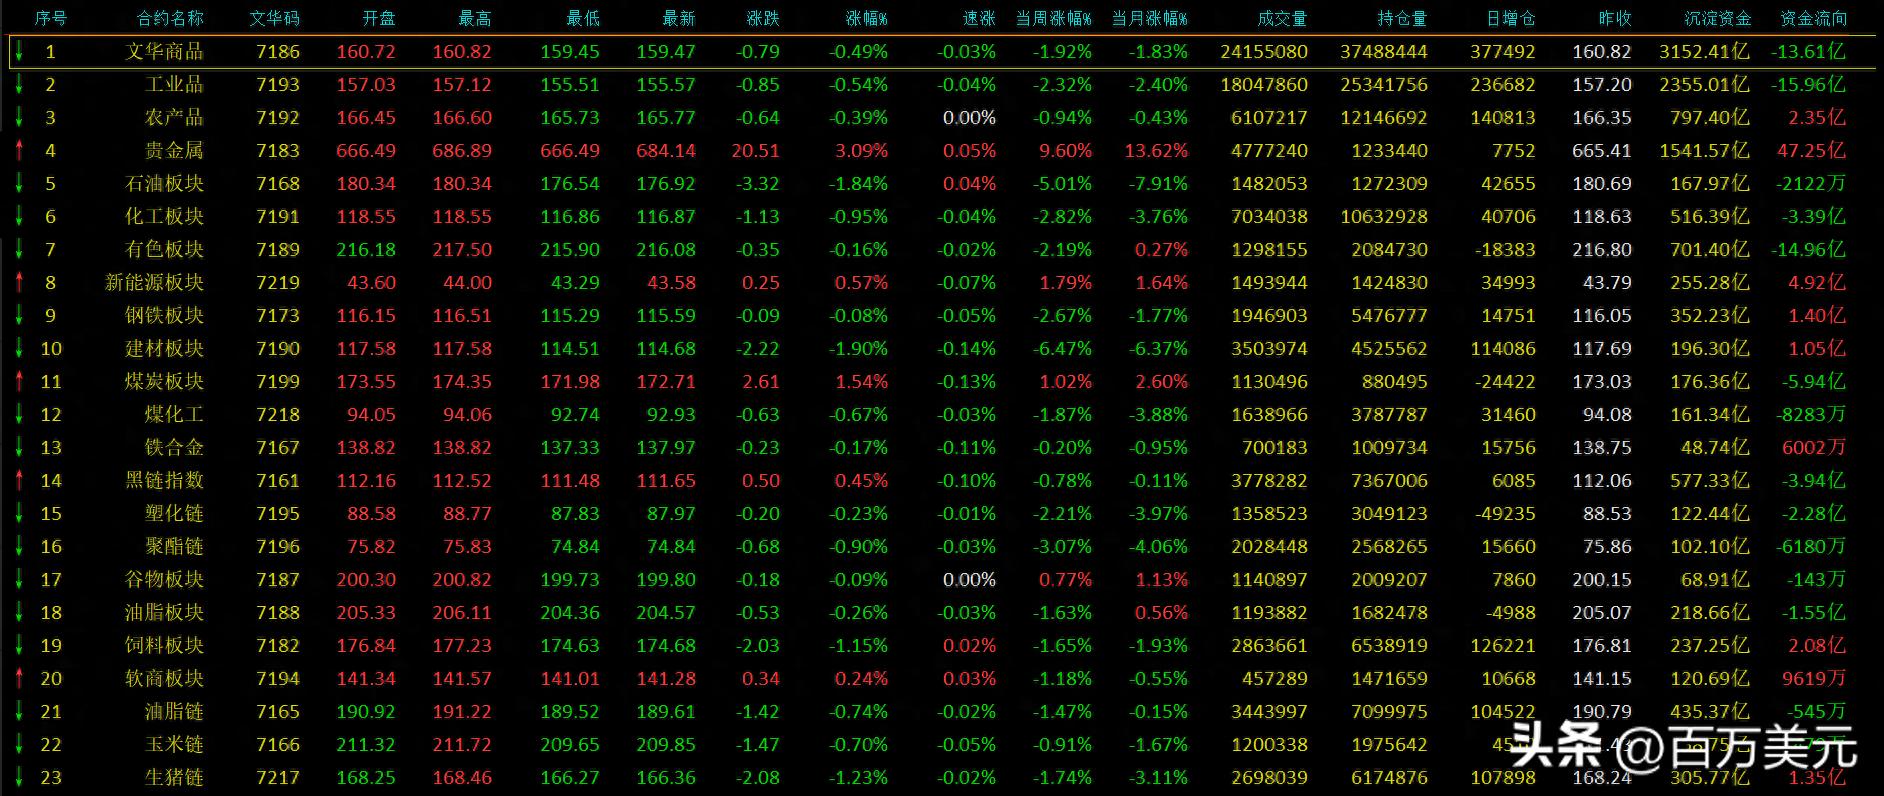
Task: Click the 当周涨幅% column header
Action: tap(1052, 18)
